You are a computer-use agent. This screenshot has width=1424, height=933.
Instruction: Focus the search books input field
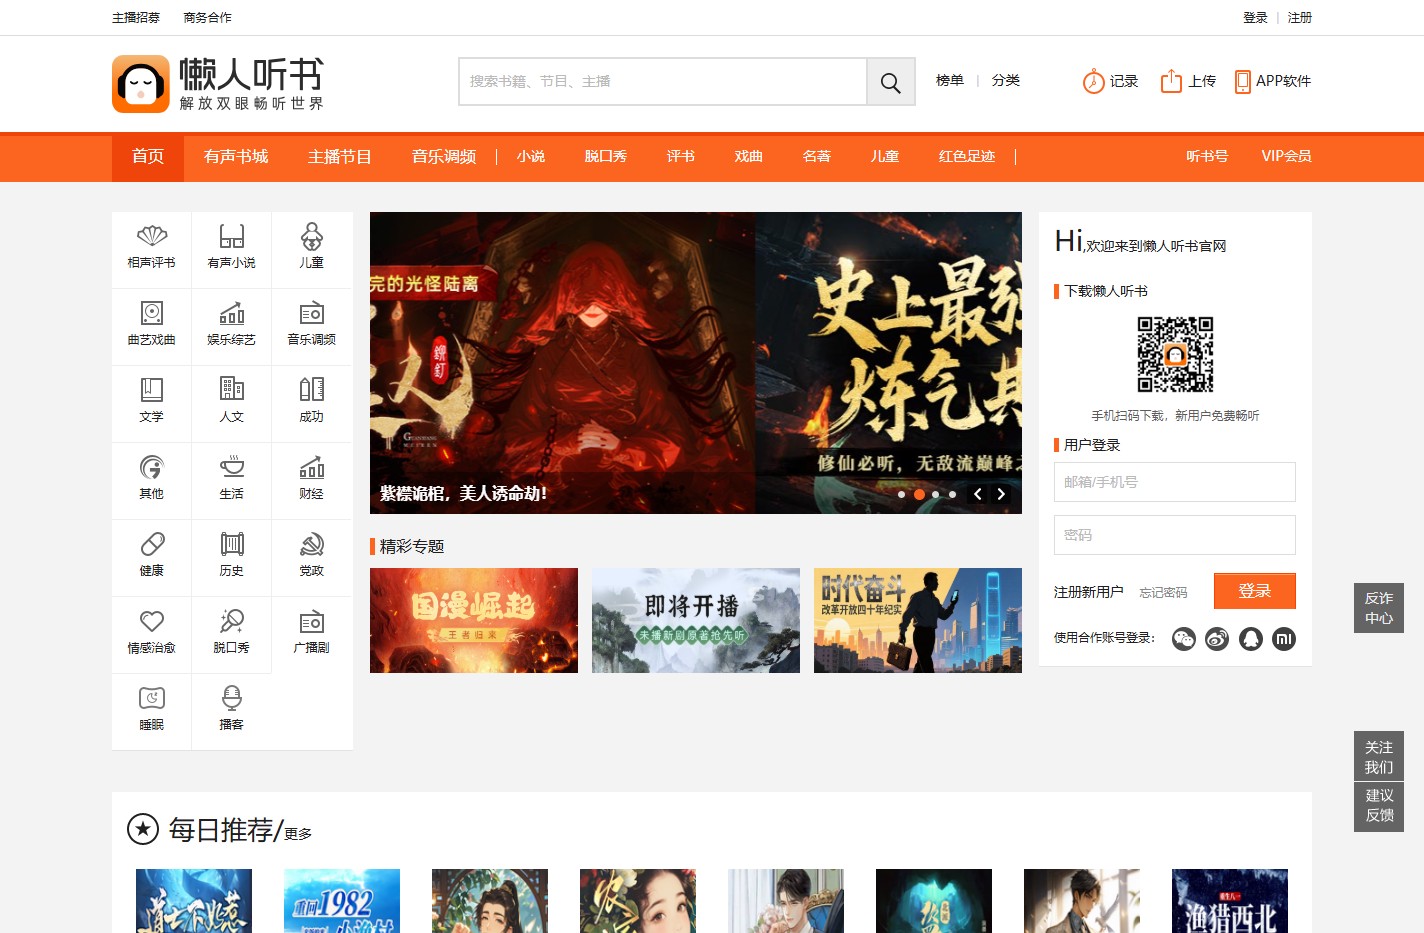tap(663, 82)
